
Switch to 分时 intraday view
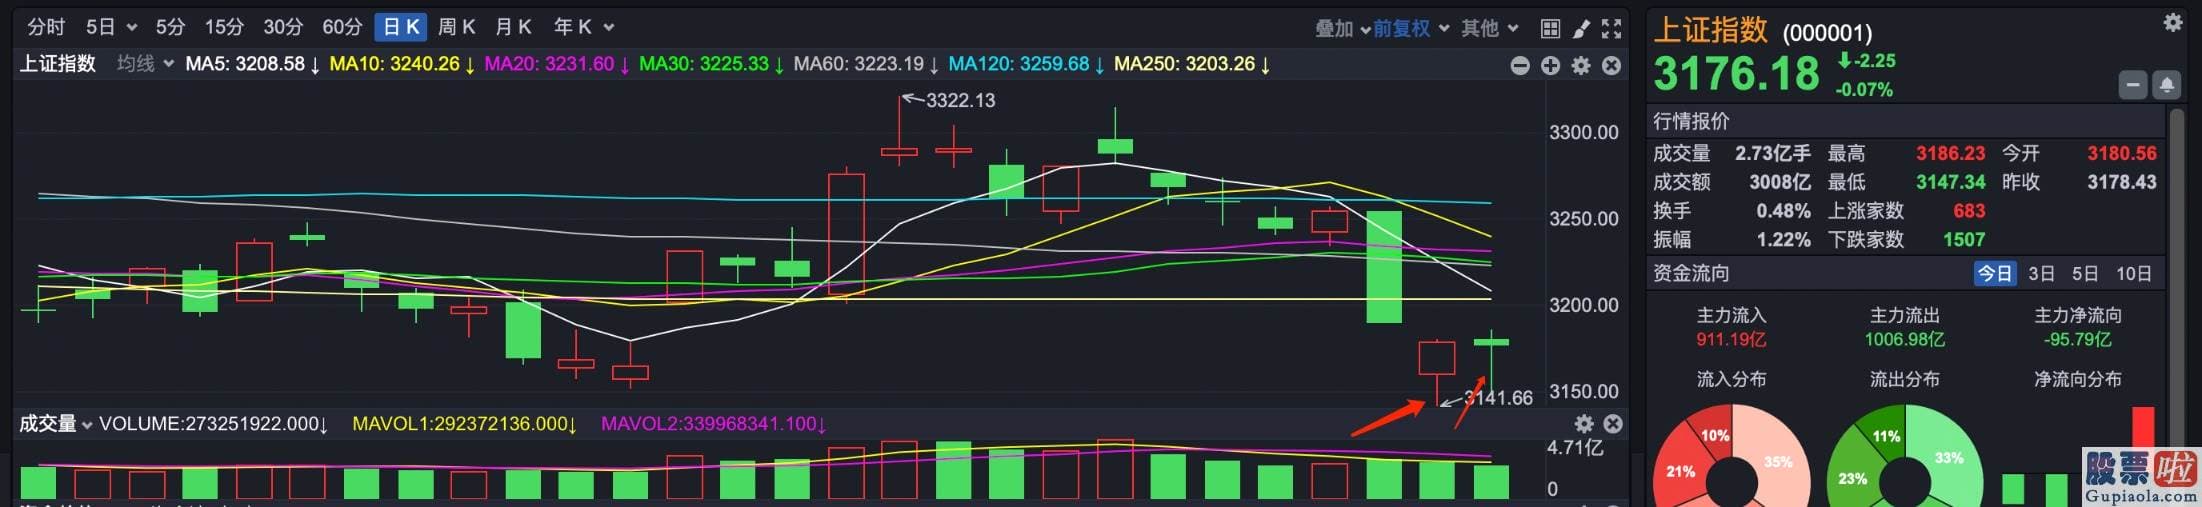pyautogui.click(x=46, y=28)
